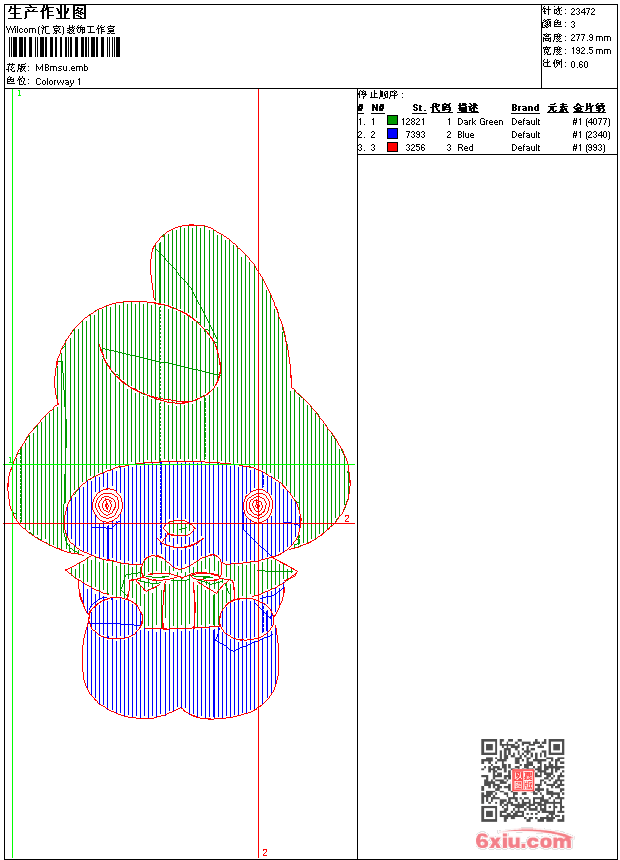Click the left red spiral eye
Image resolution: width=620 pixels, height=860 pixels.
click(108, 505)
